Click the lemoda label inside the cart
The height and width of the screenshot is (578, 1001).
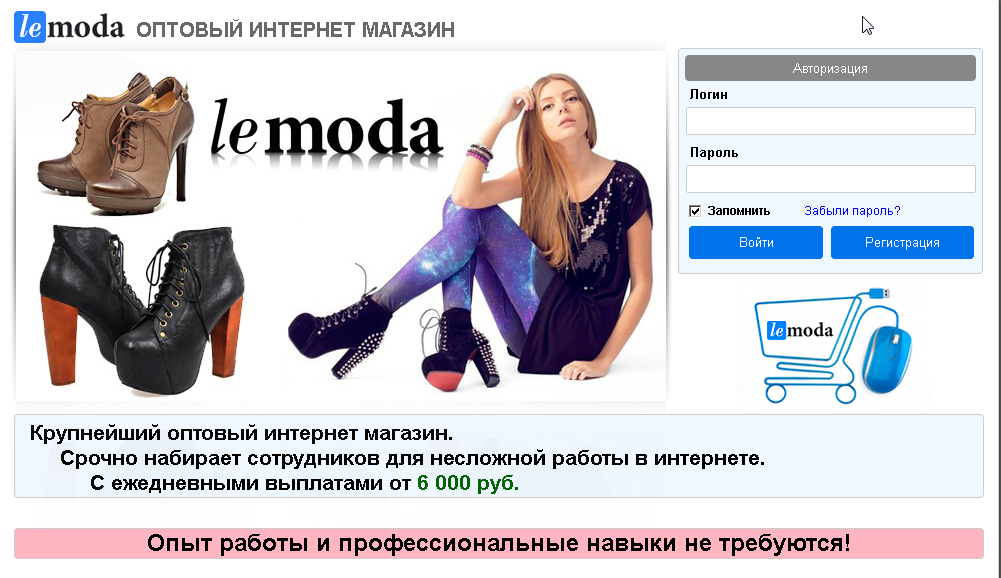tap(800, 330)
